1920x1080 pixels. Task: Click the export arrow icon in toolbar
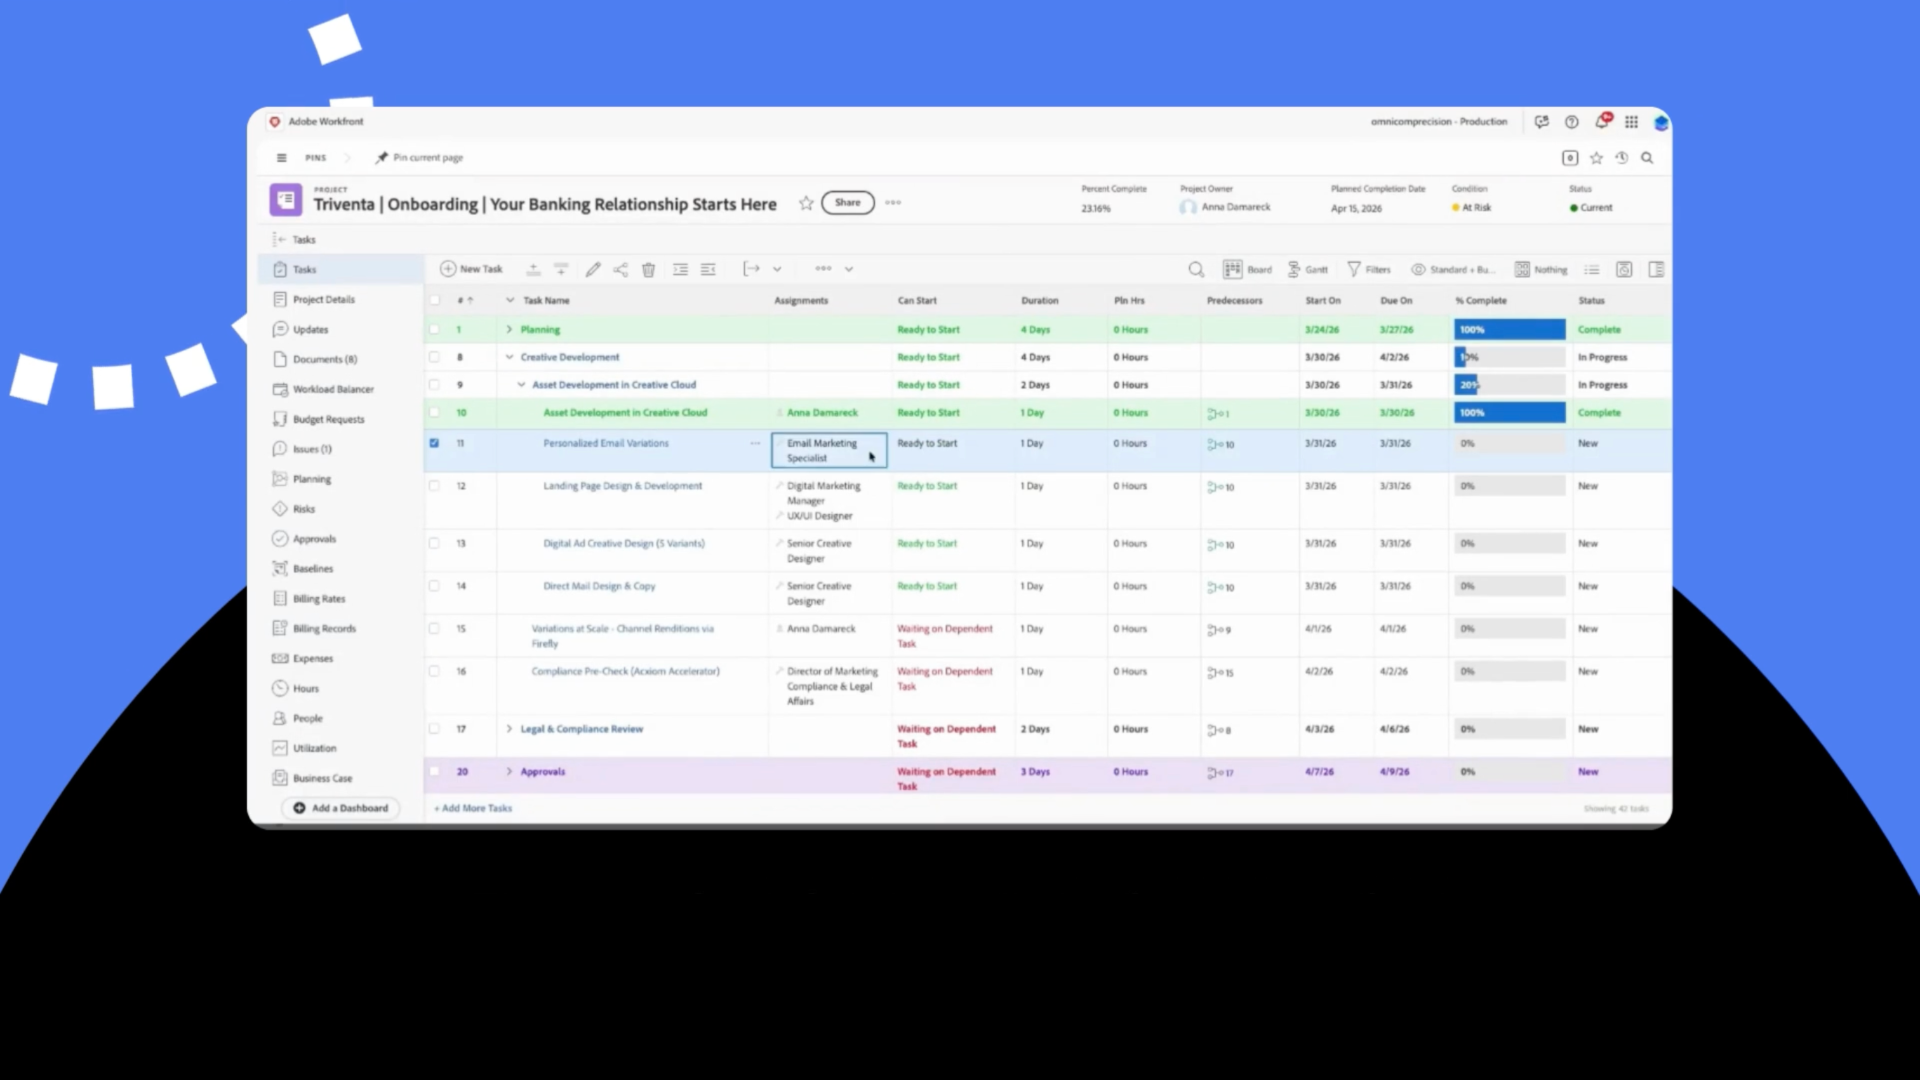(751, 269)
